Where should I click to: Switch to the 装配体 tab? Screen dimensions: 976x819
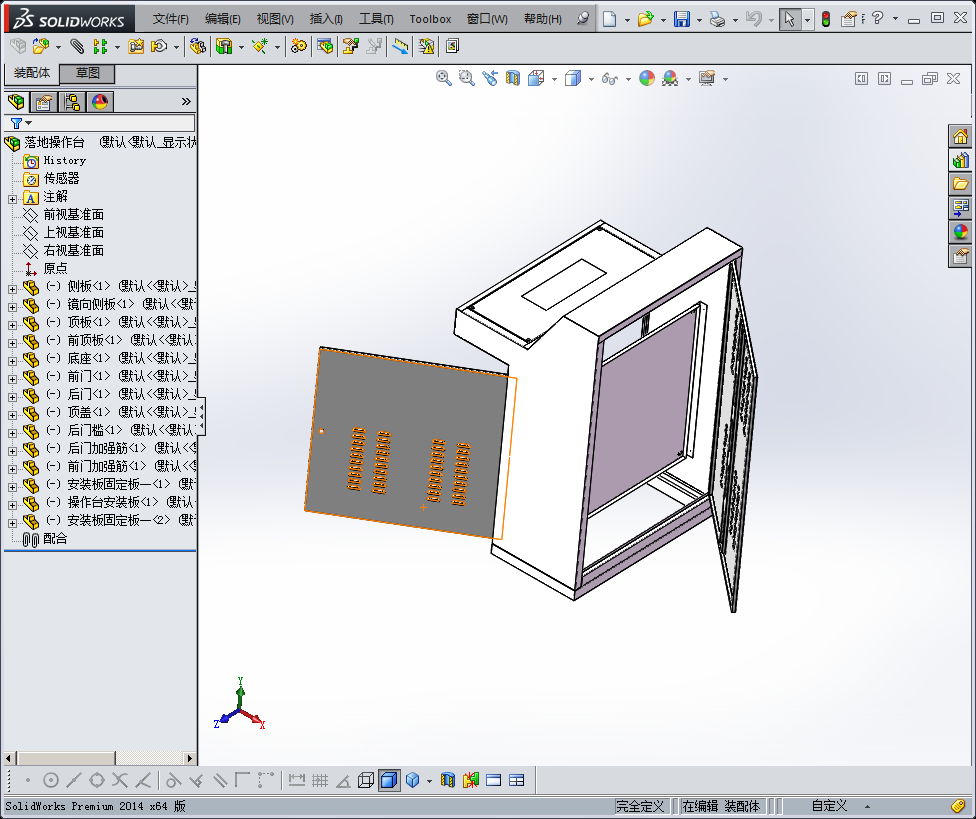(x=32, y=73)
